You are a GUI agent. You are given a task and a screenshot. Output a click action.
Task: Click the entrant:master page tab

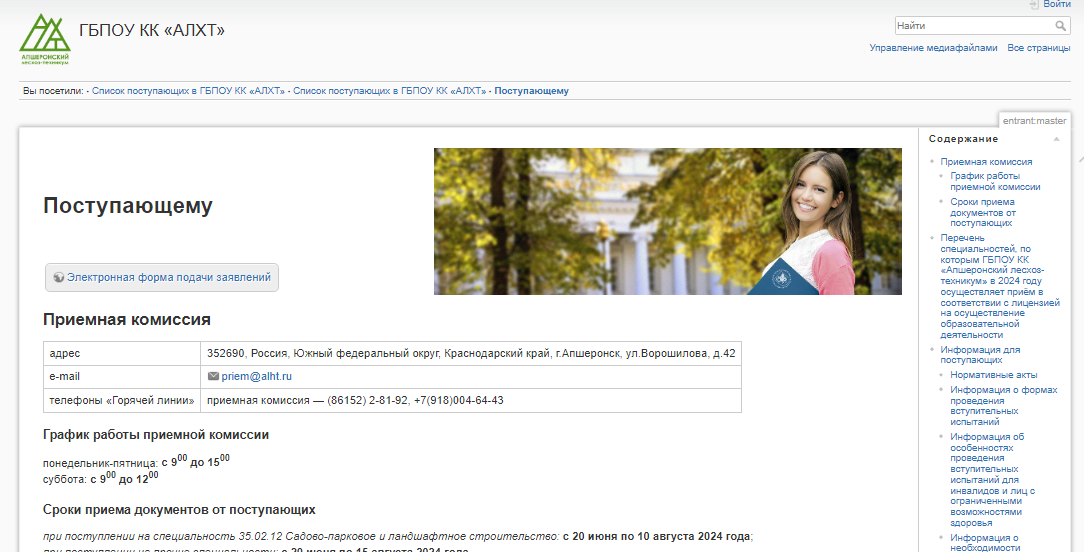[1034, 120]
